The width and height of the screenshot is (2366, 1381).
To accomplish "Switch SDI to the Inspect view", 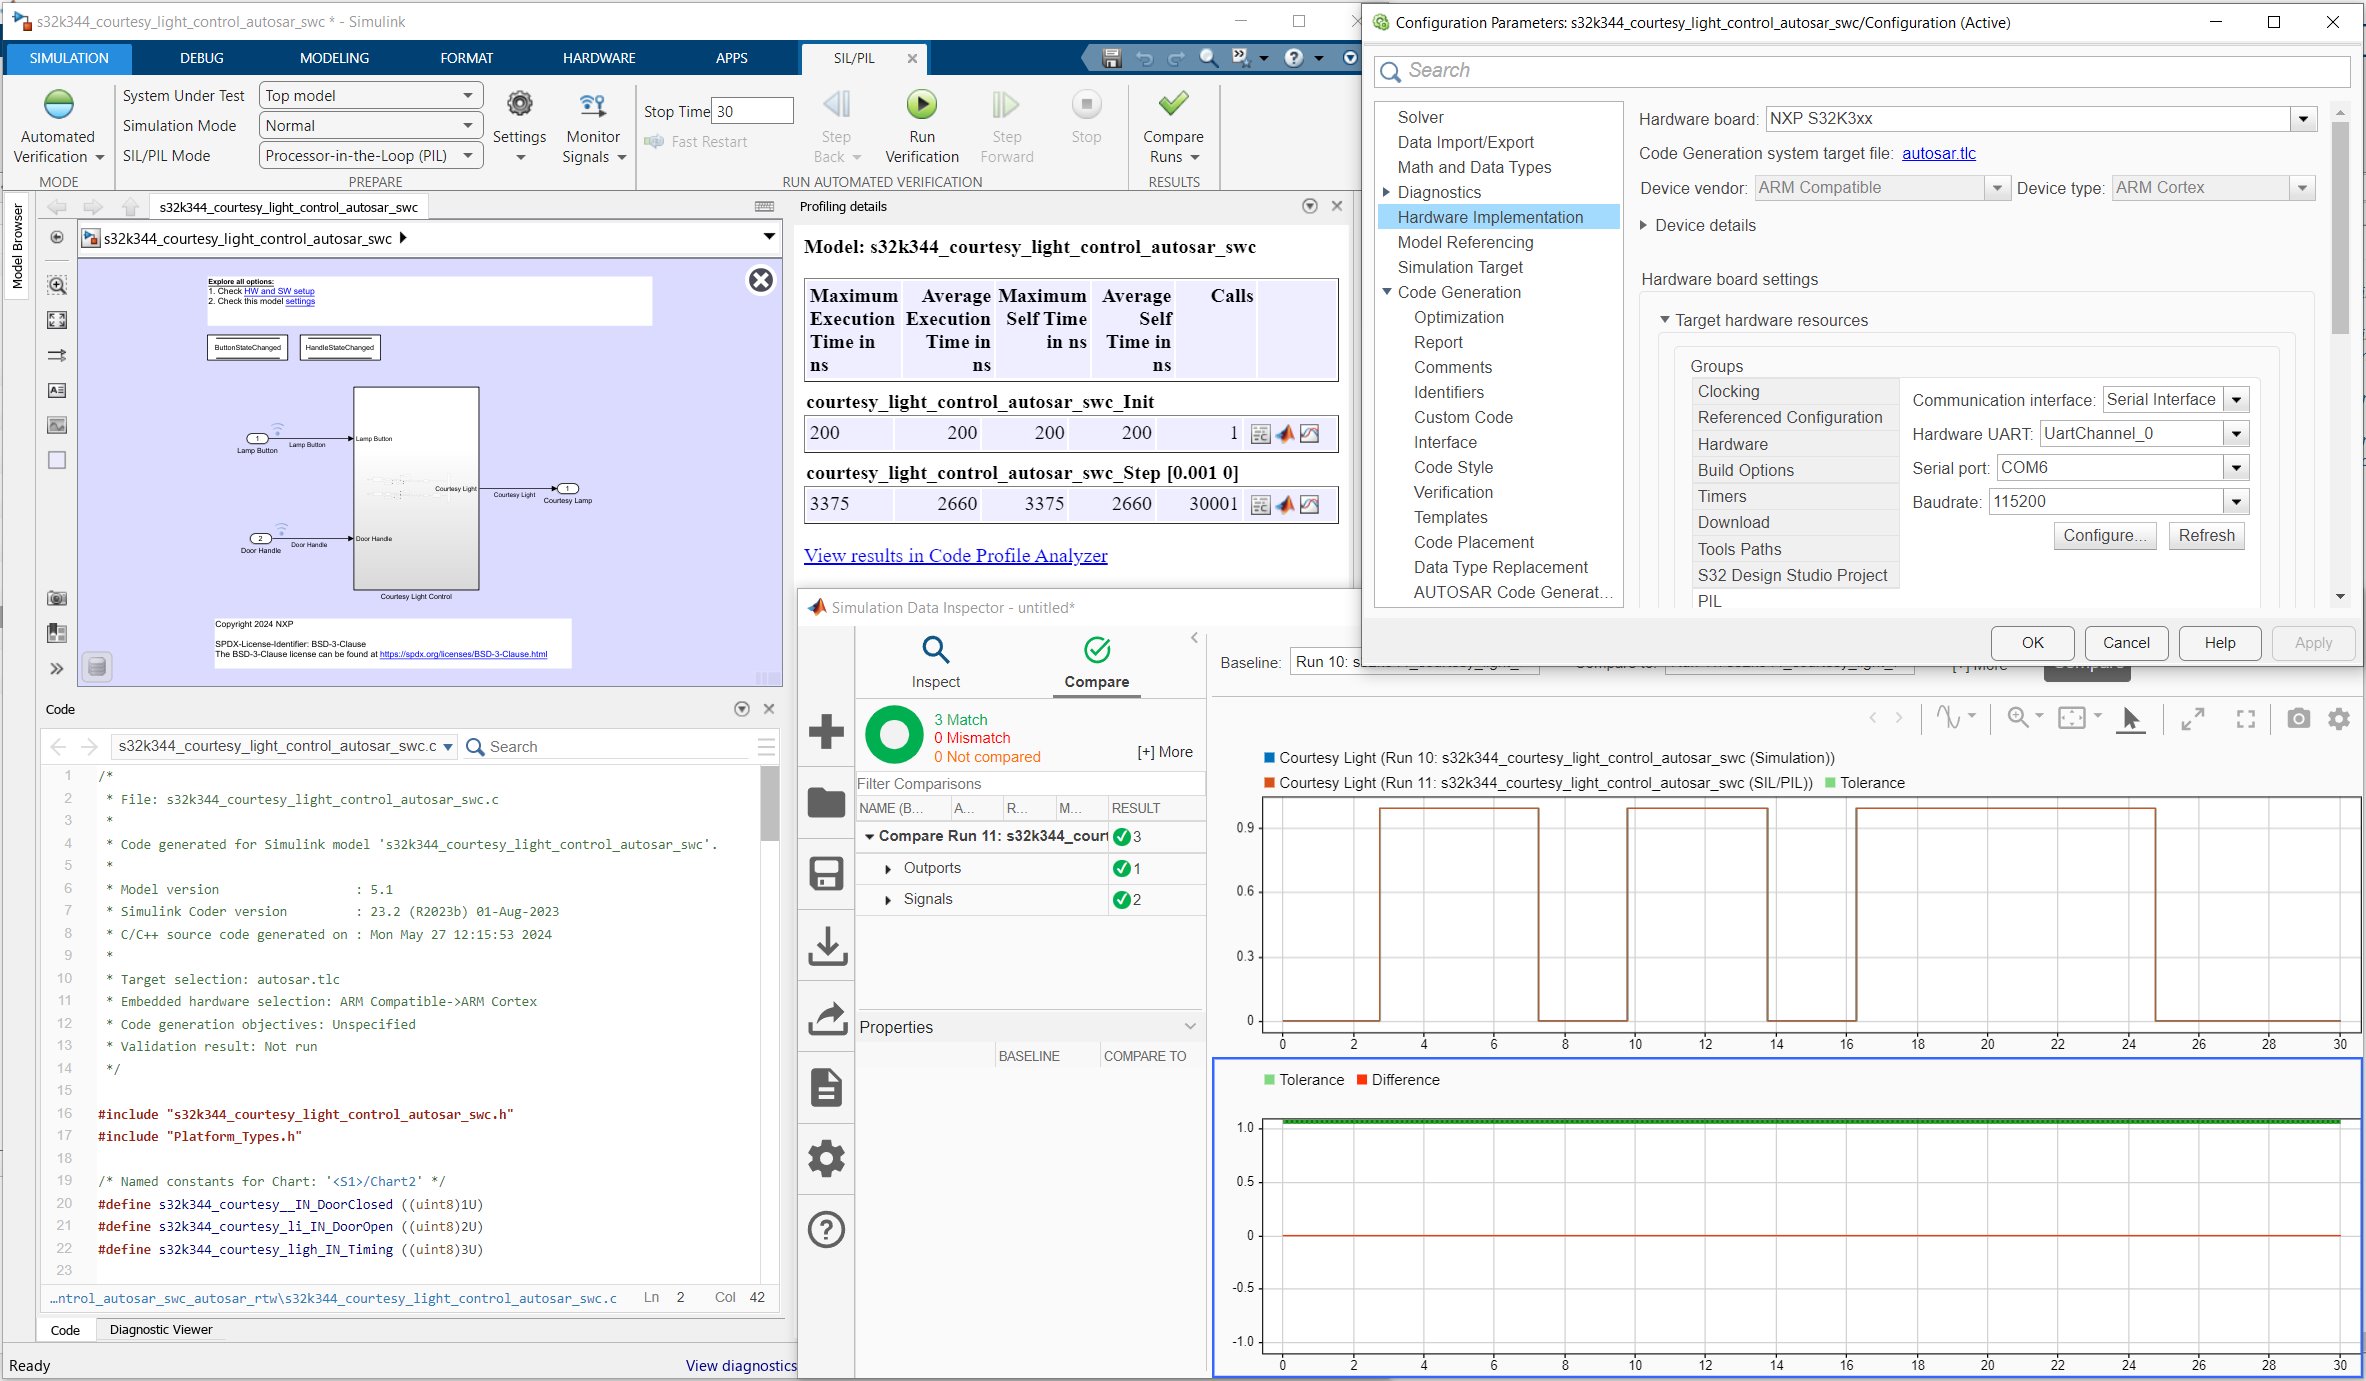I will click(x=936, y=660).
